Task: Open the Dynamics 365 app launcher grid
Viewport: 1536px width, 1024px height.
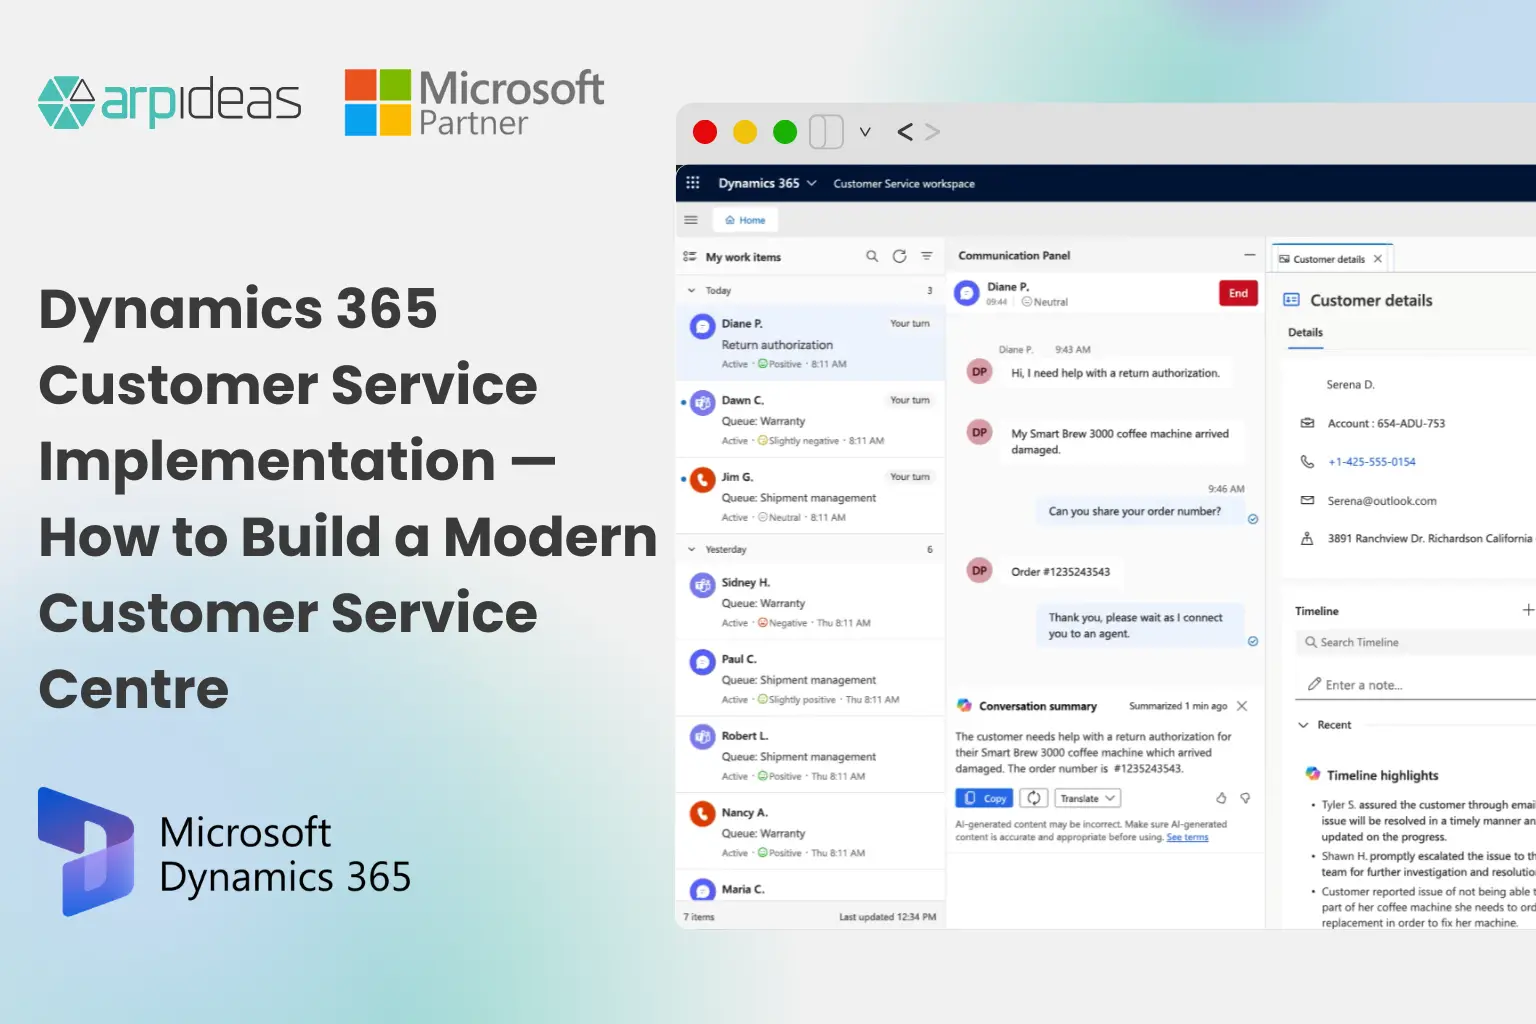Action: click(692, 183)
